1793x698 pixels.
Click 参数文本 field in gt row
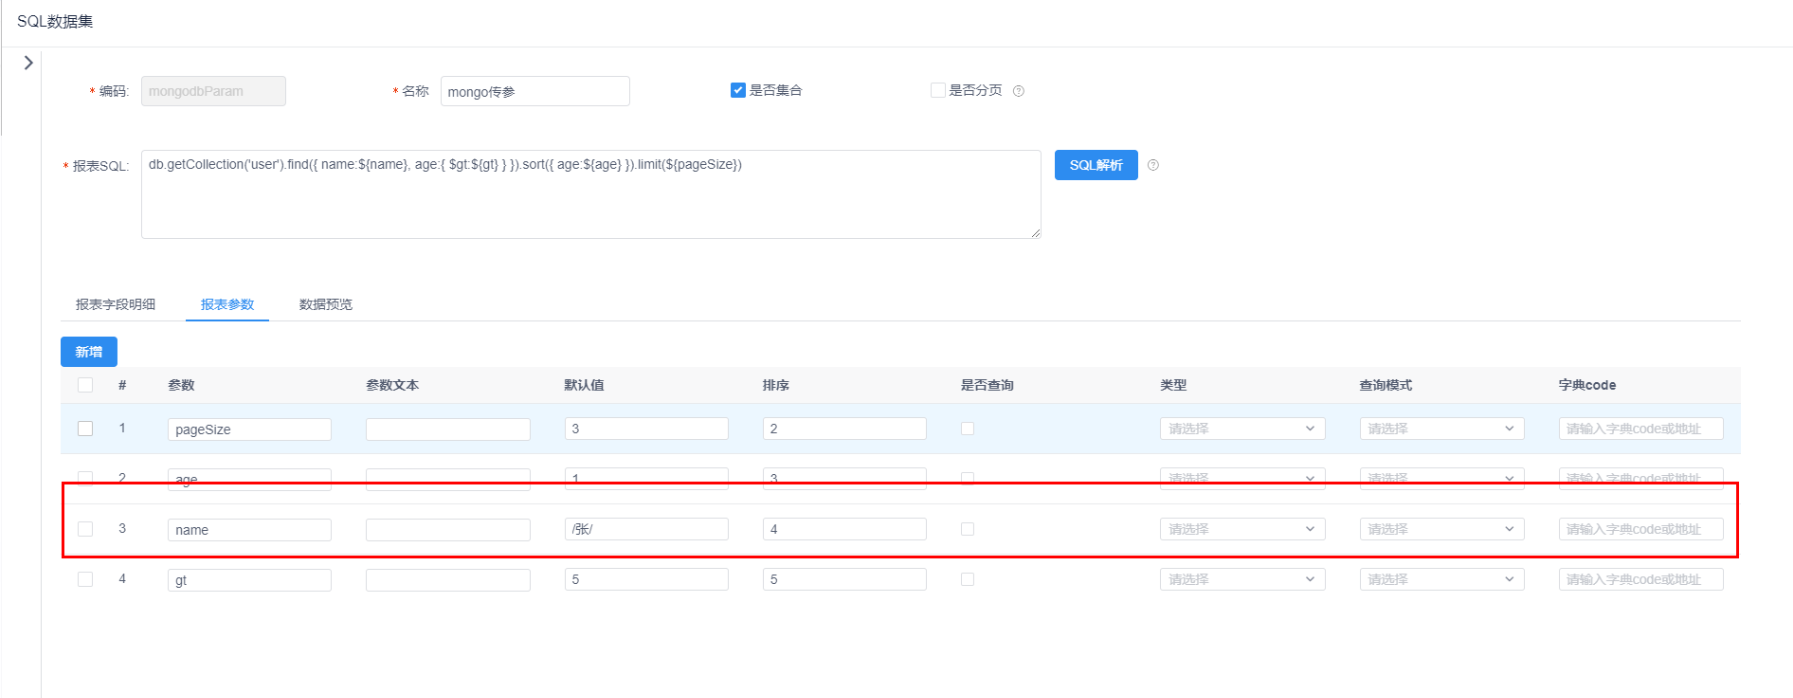click(x=448, y=579)
